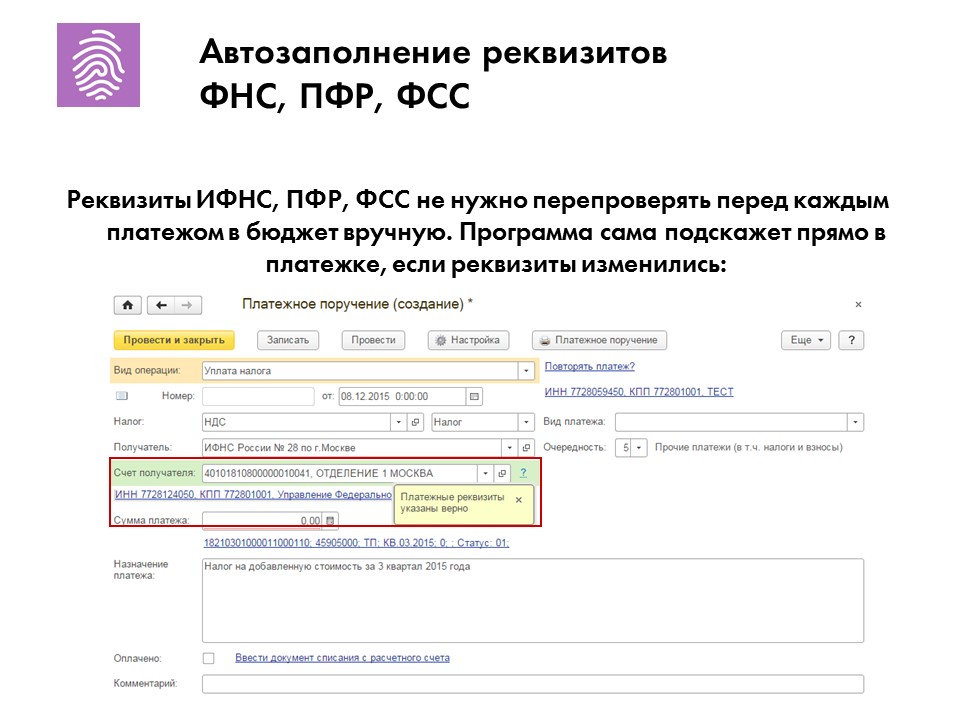
Task: Click the blue question mark hint
Action: (x=523, y=473)
